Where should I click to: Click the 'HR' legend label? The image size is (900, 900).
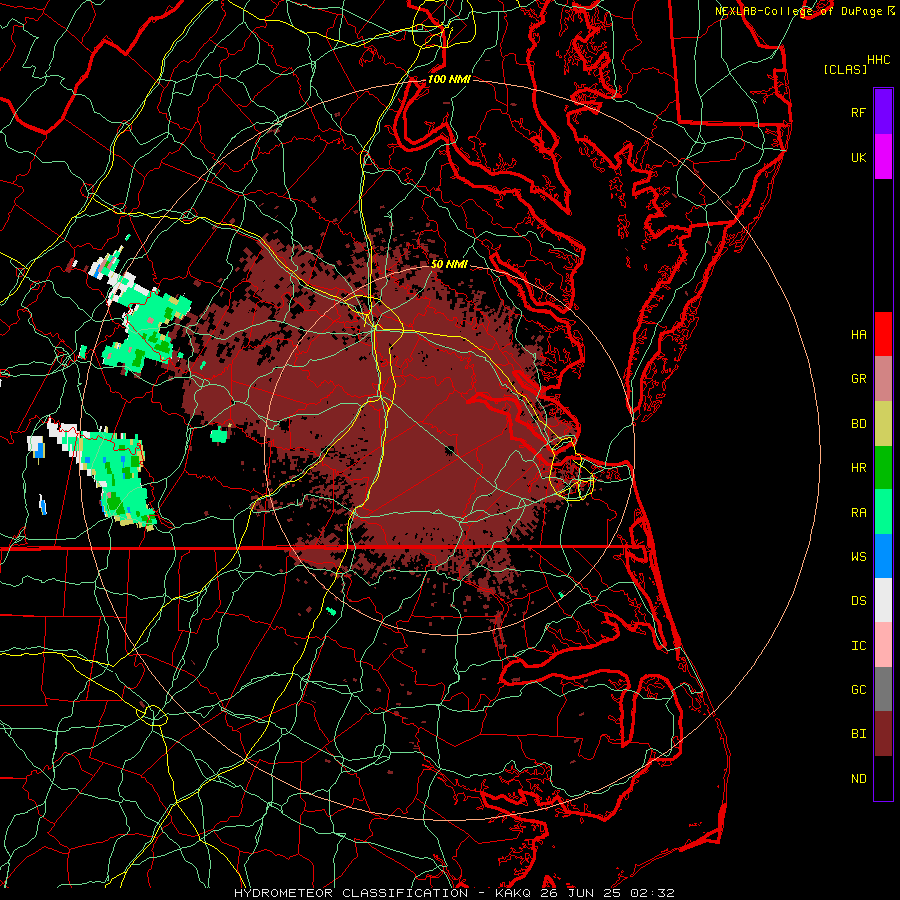(858, 468)
